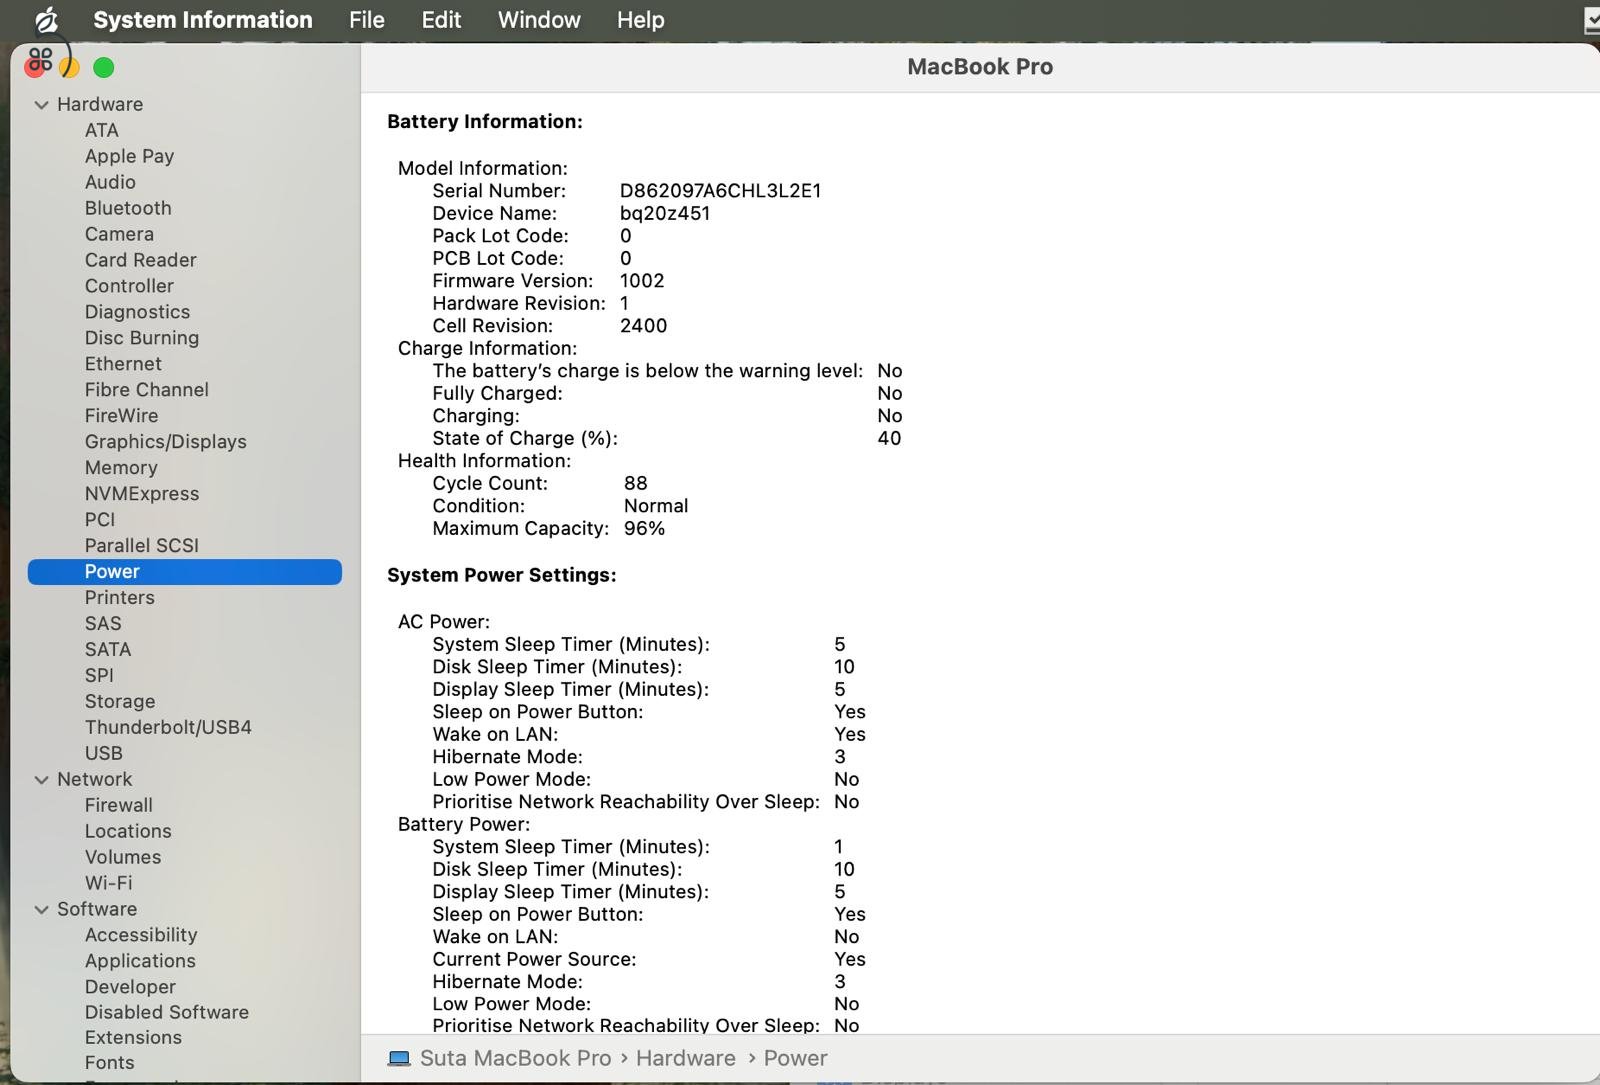The image size is (1600, 1085).
Task: Select Firewall under Network
Action: [118, 805]
